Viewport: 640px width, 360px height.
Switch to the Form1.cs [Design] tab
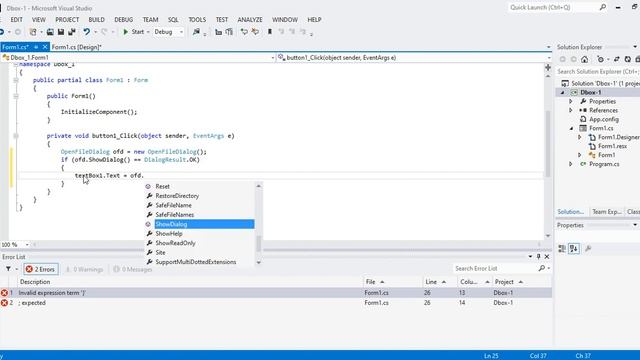pyautogui.click(x=76, y=47)
